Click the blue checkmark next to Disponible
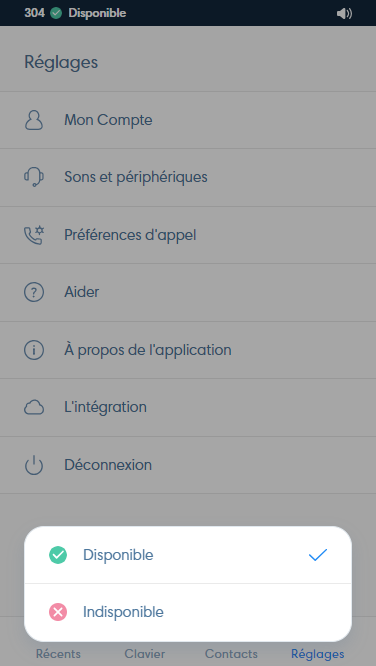Screen dimensions: 376x666 318,555
